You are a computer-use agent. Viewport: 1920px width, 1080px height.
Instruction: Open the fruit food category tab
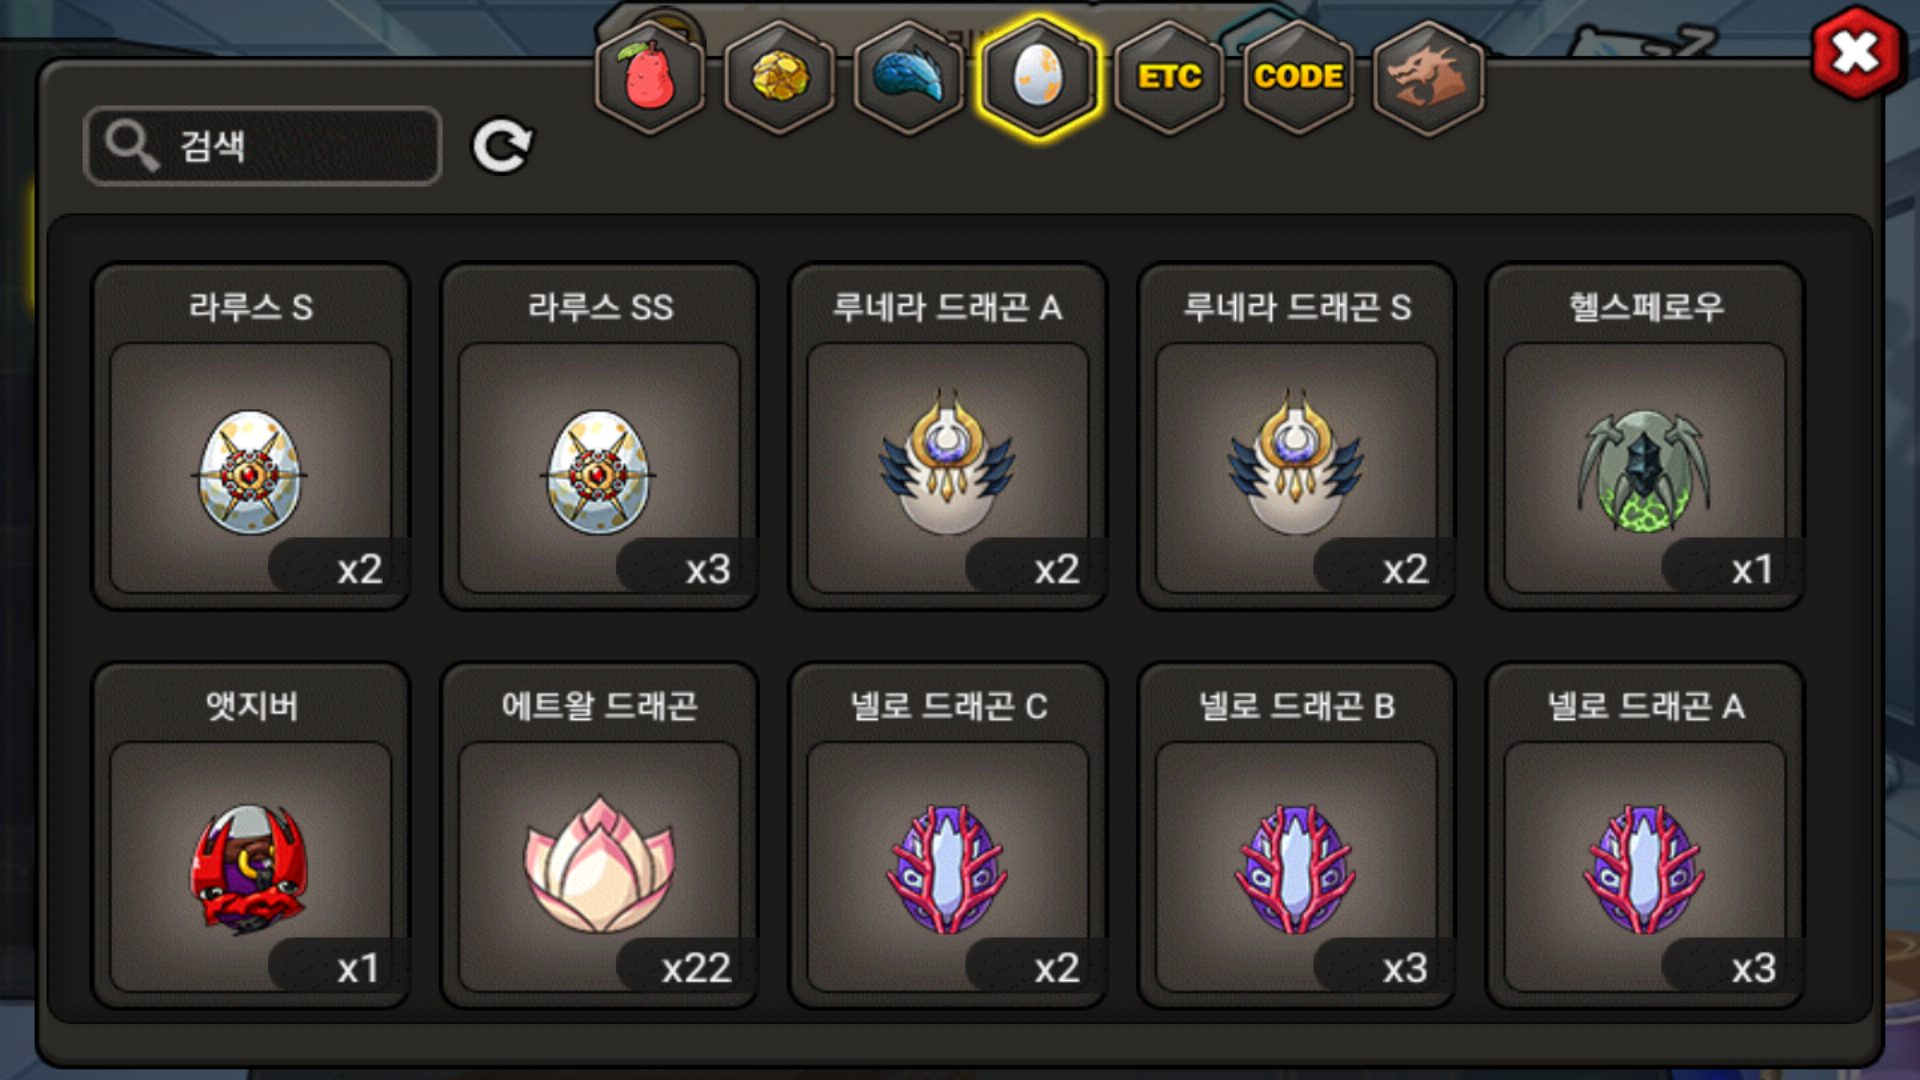[x=650, y=77]
